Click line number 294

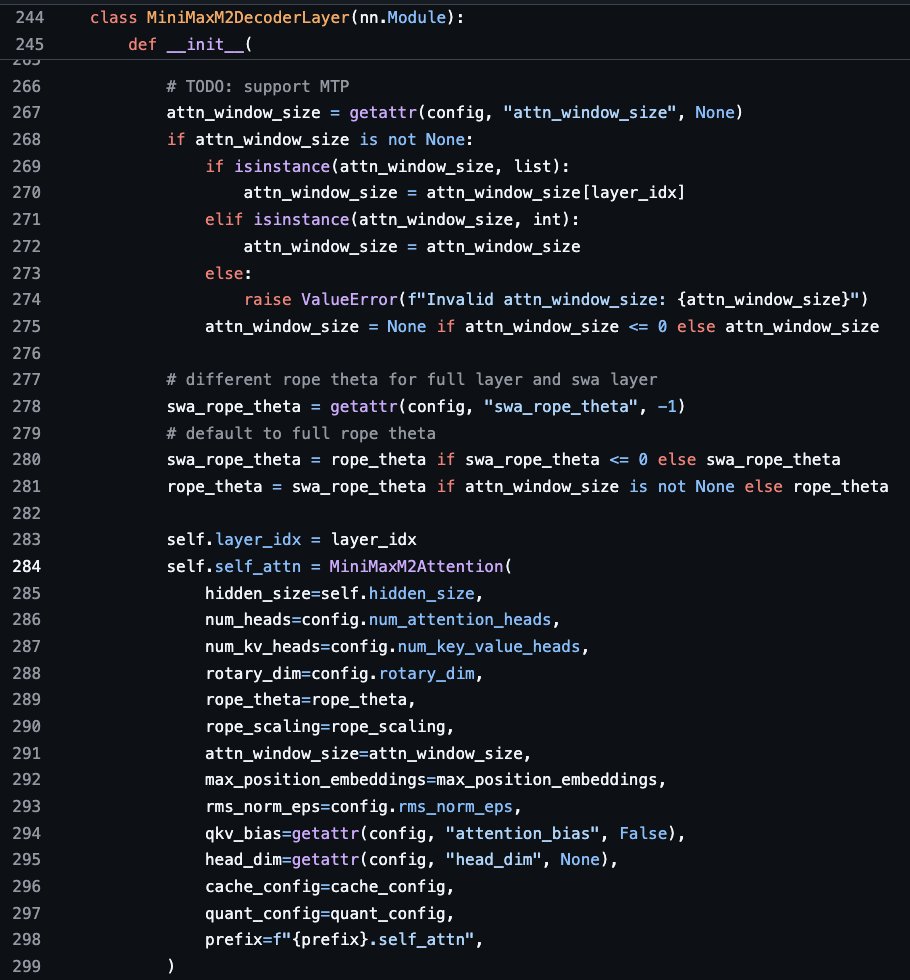point(26,833)
